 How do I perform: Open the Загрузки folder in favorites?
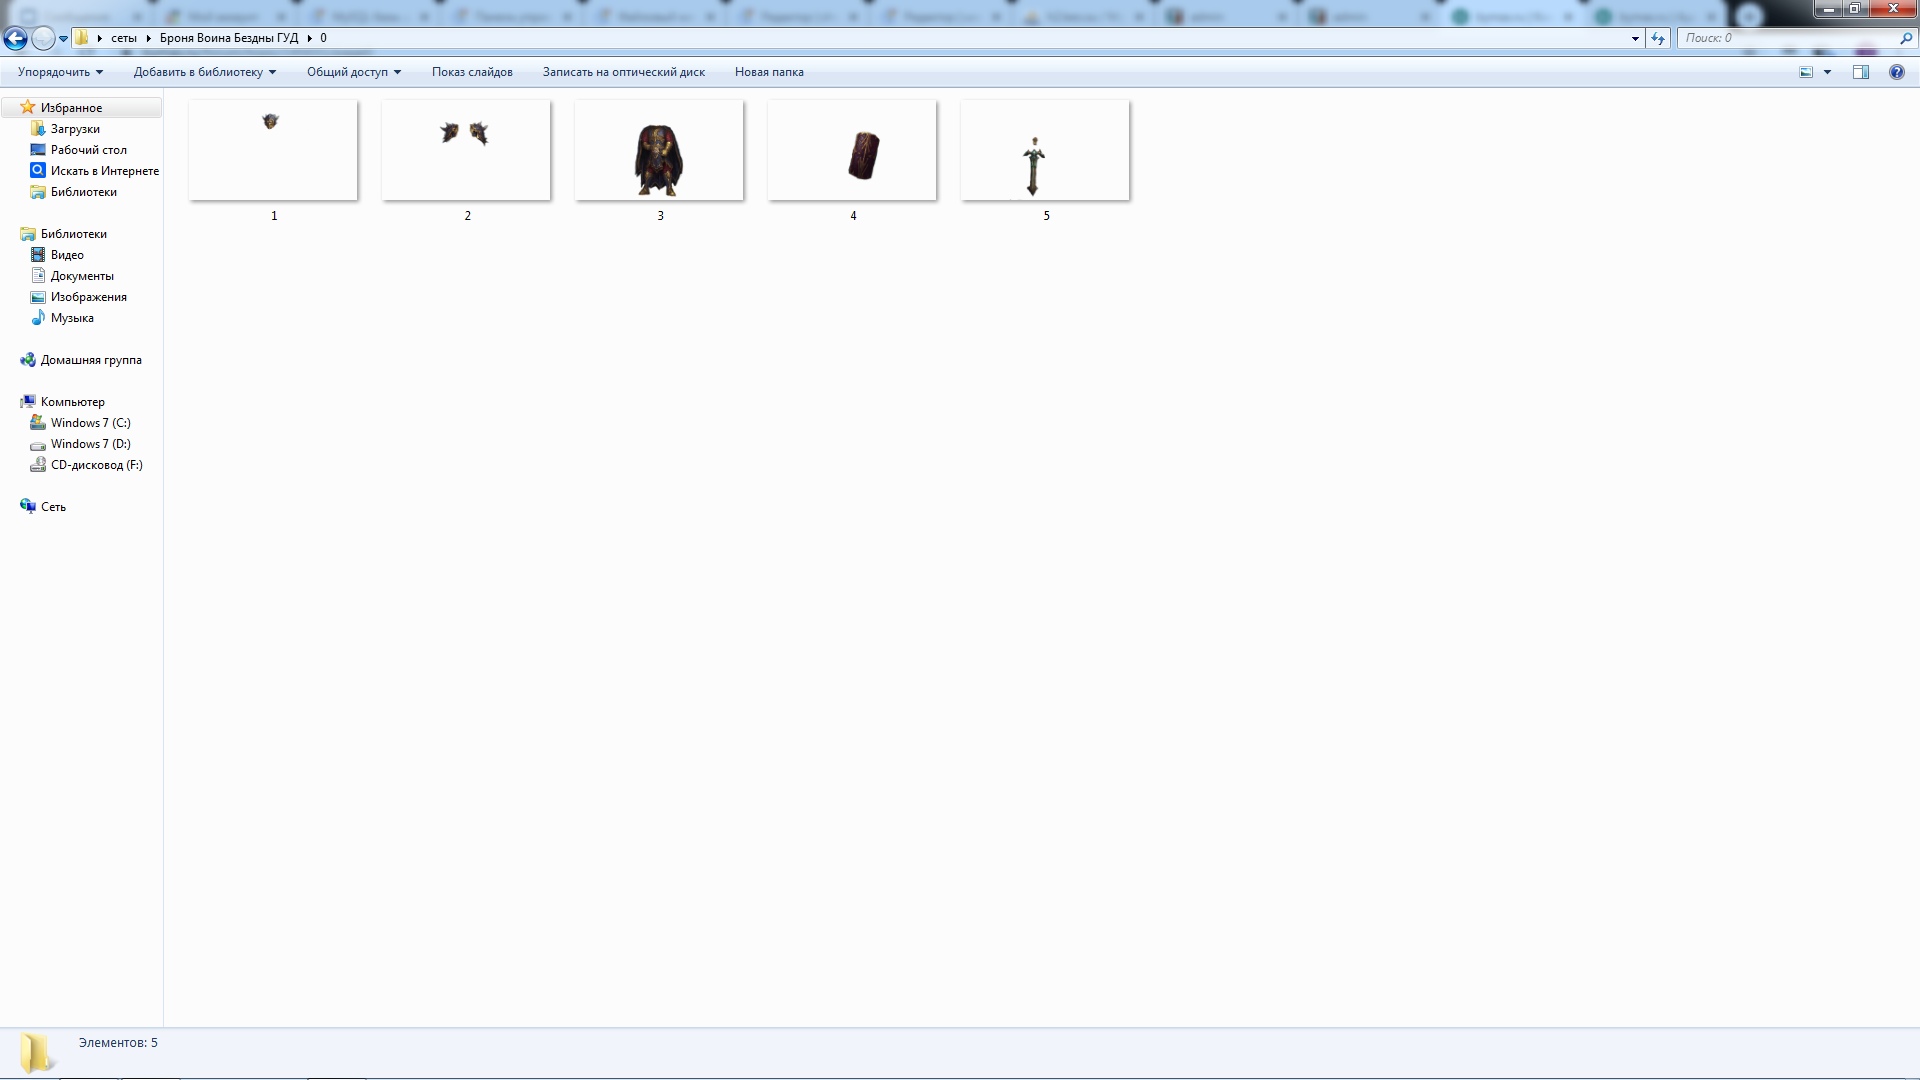[x=75, y=129]
